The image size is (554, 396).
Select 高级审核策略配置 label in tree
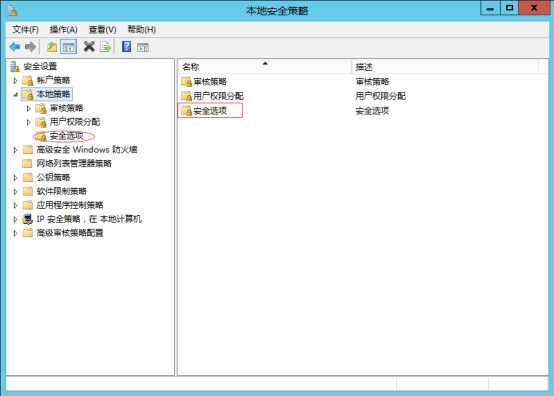pyautogui.click(x=70, y=233)
